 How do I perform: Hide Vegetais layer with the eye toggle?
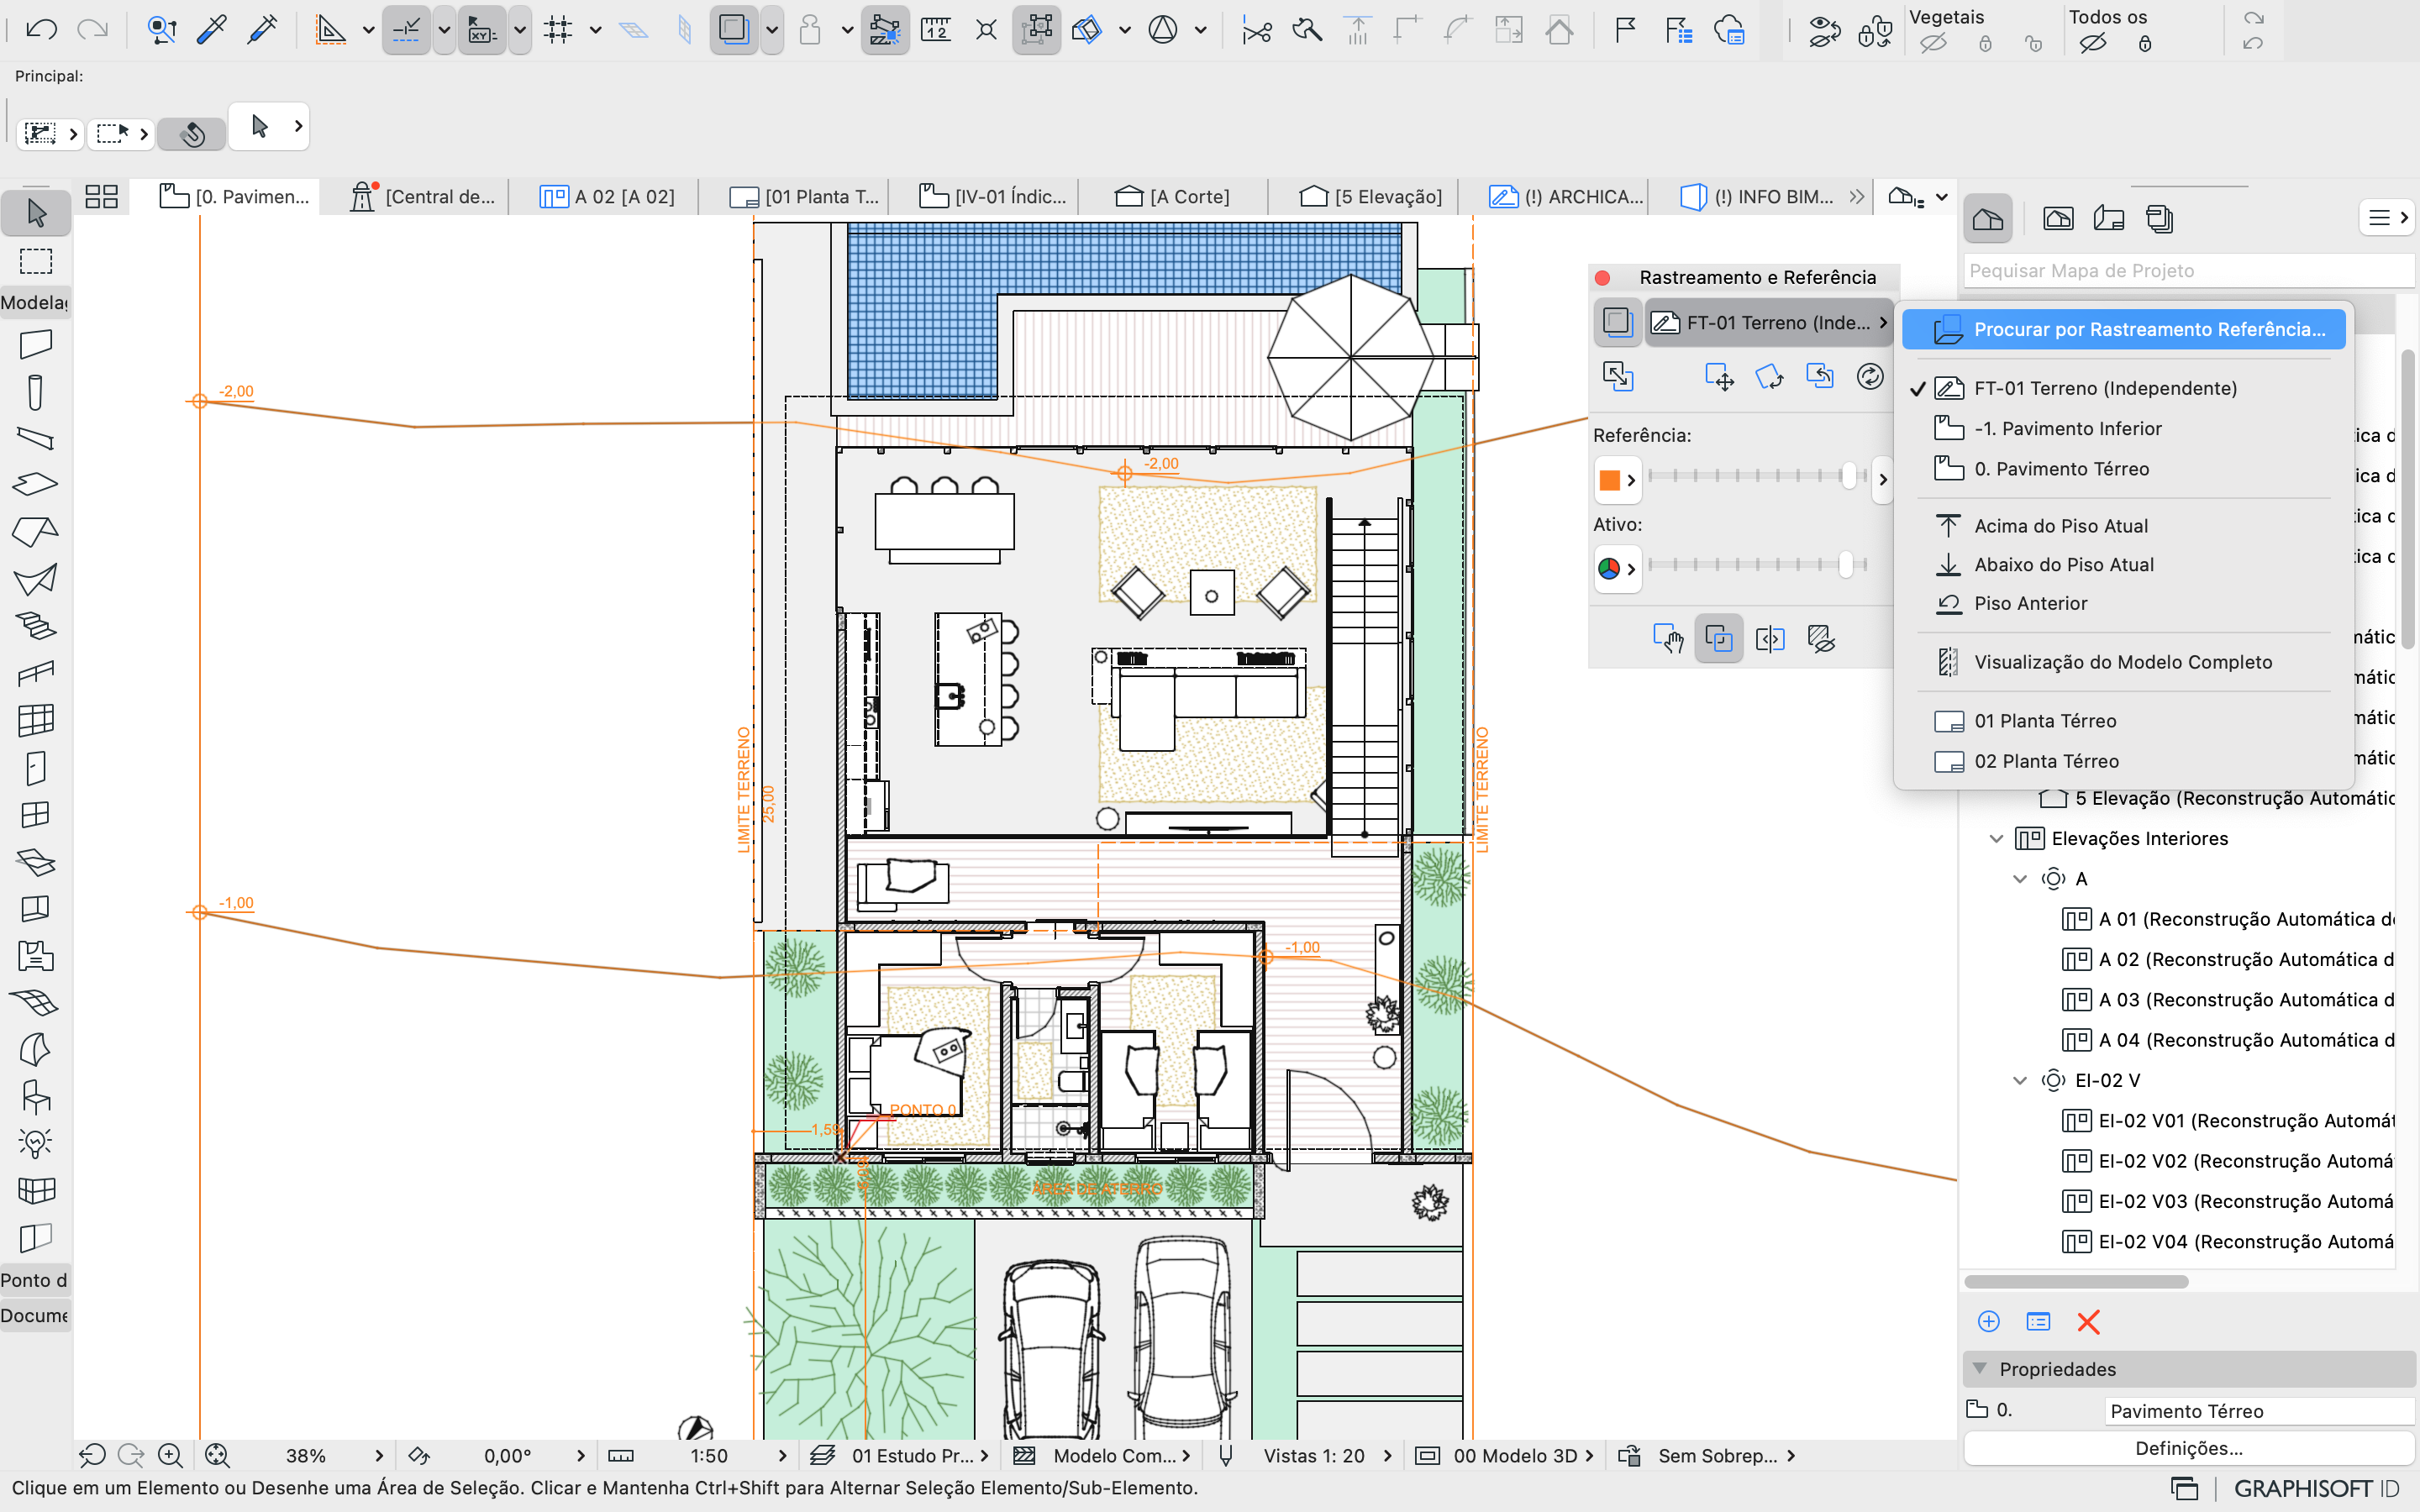click(1935, 42)
